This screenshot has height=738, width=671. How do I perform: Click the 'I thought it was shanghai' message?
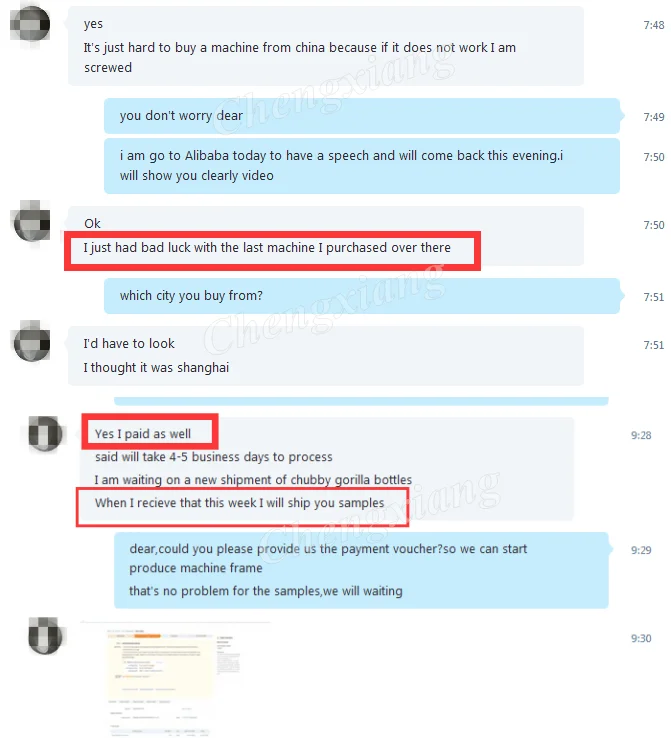click(x=156, y=368)
